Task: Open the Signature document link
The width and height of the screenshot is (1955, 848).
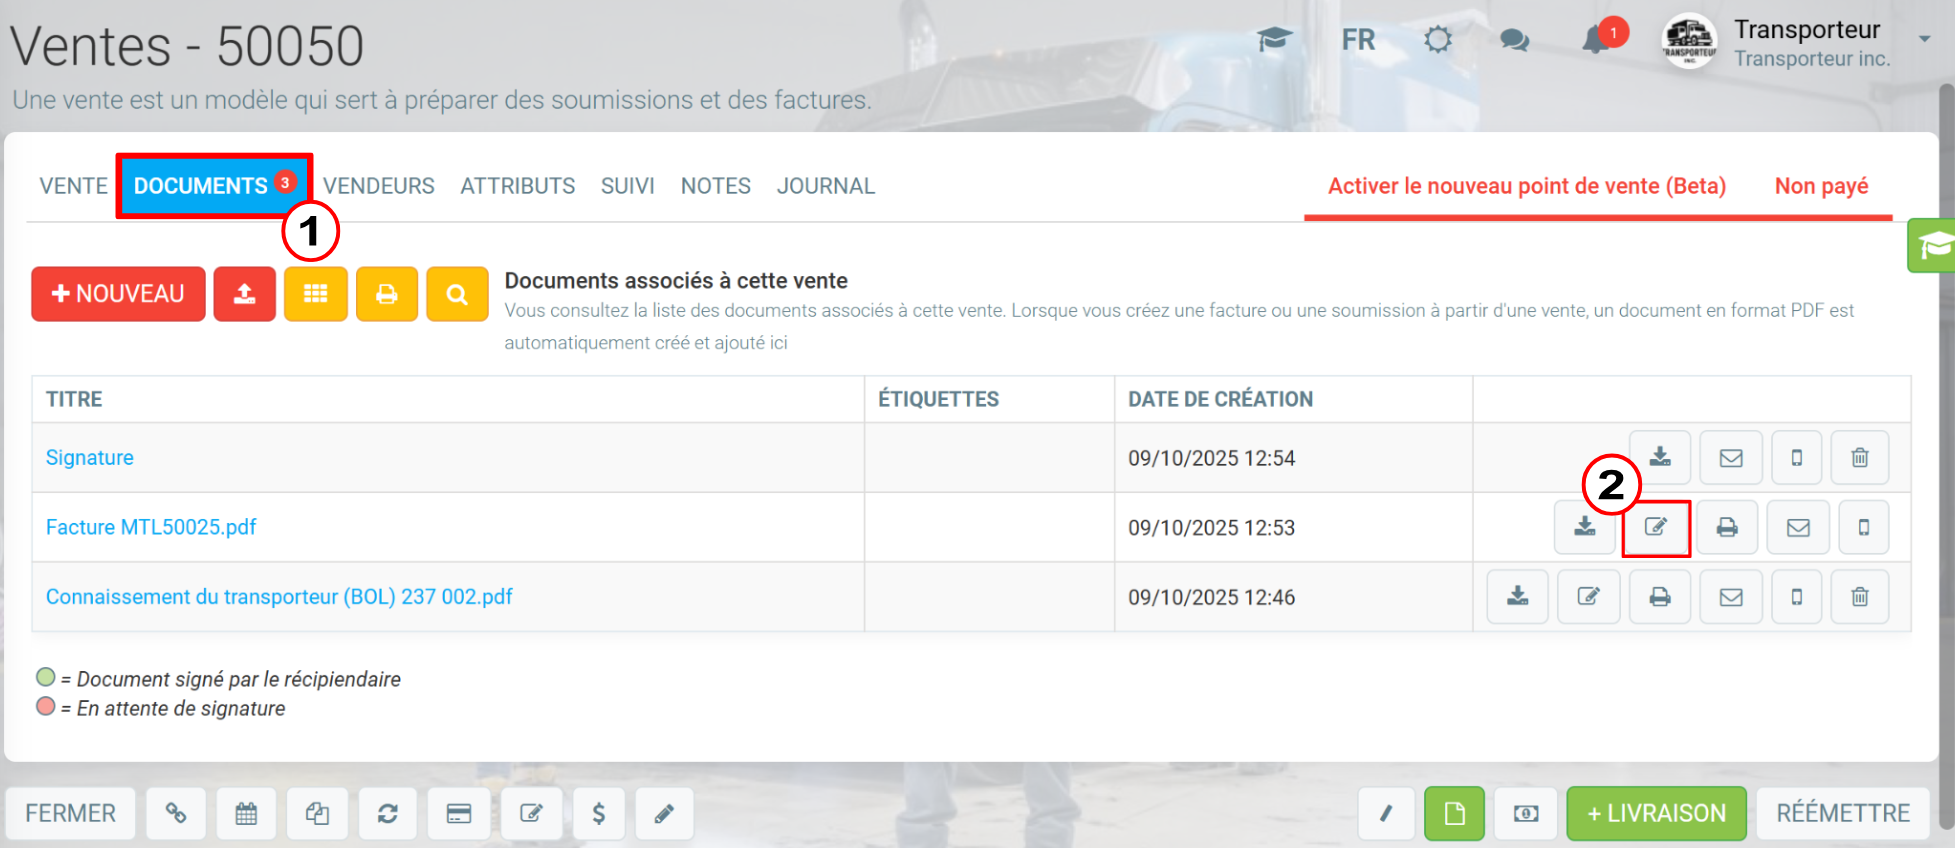Action: 90,457
